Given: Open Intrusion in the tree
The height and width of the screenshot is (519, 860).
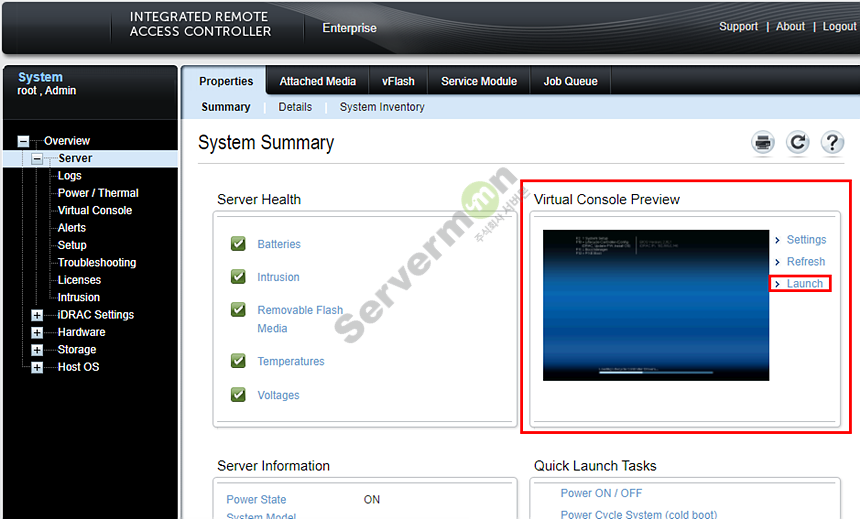Looking at the screenshot, I should coord(79,297).
